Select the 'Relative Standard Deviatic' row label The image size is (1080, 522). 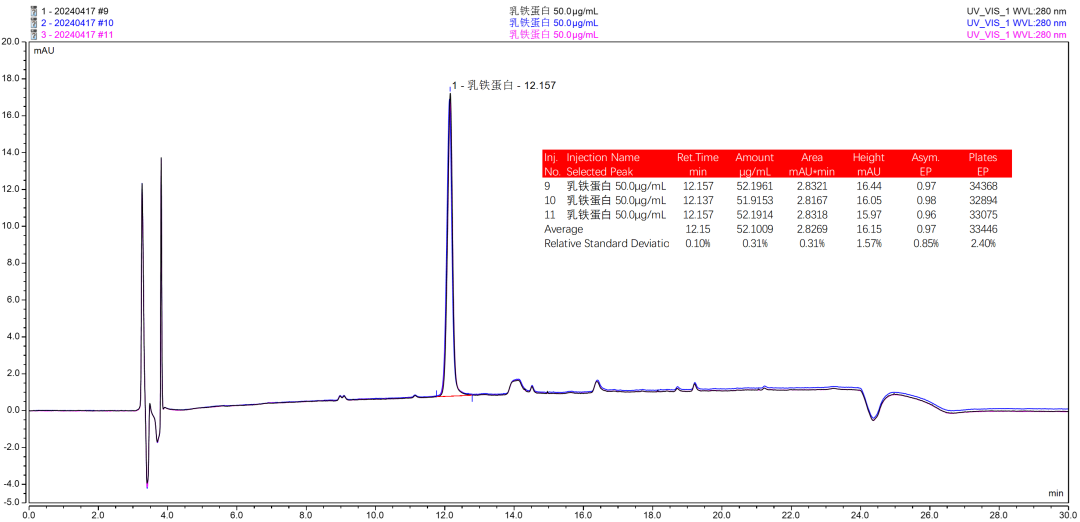point(606,244)
